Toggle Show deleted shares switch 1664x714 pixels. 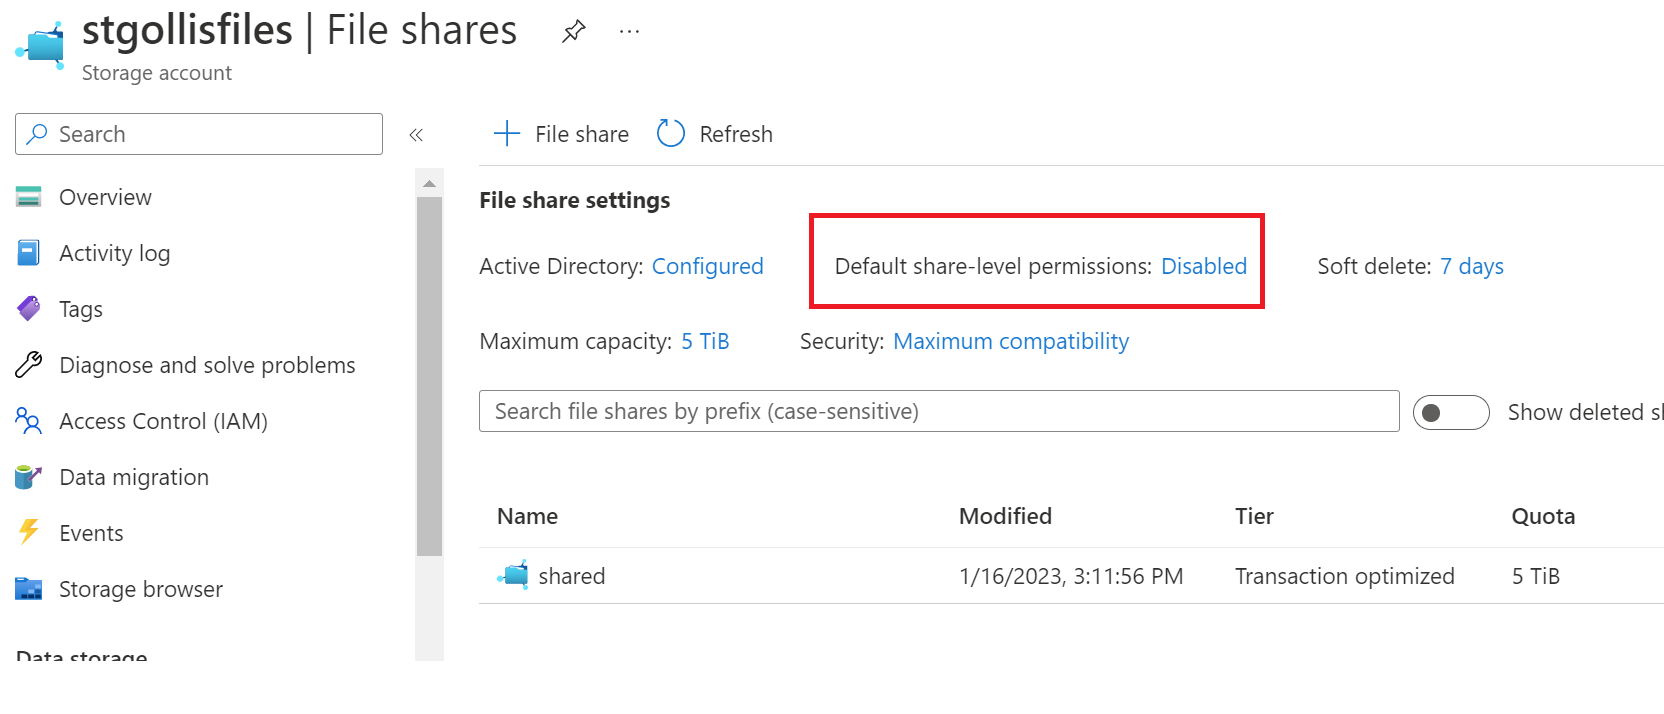[x=1450, y=412]
